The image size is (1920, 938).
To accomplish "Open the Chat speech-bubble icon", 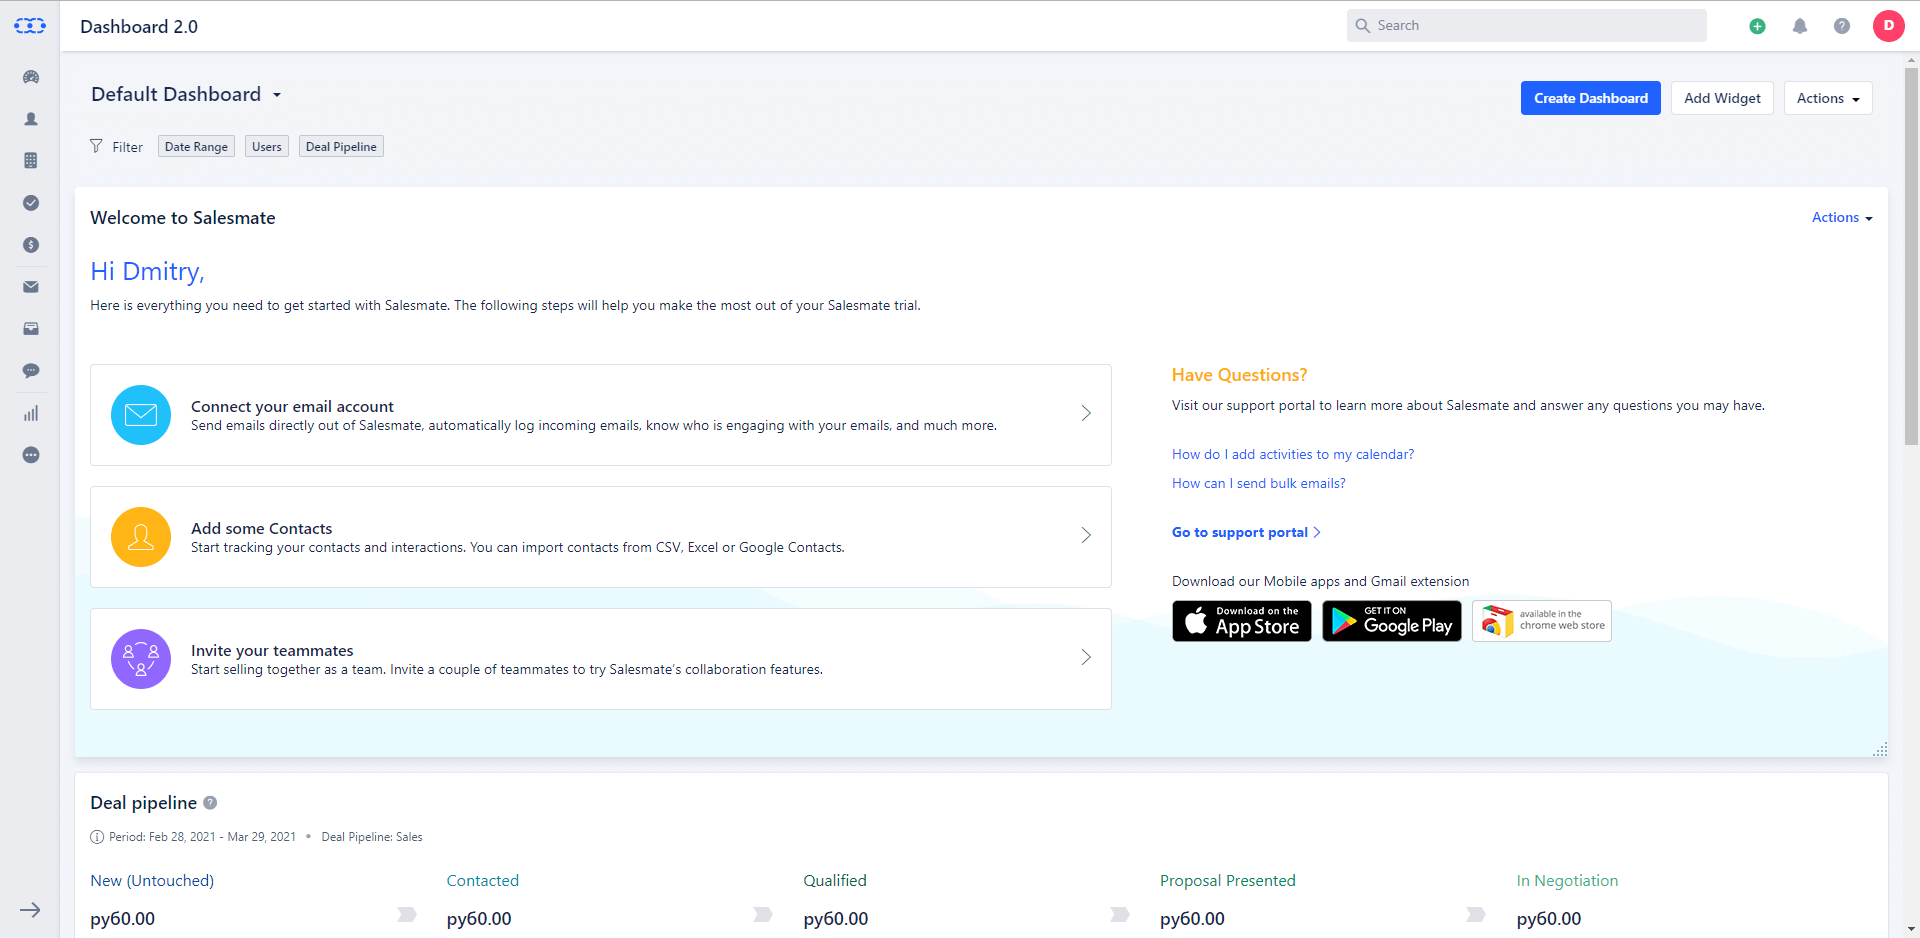I will tap(31, 371).
